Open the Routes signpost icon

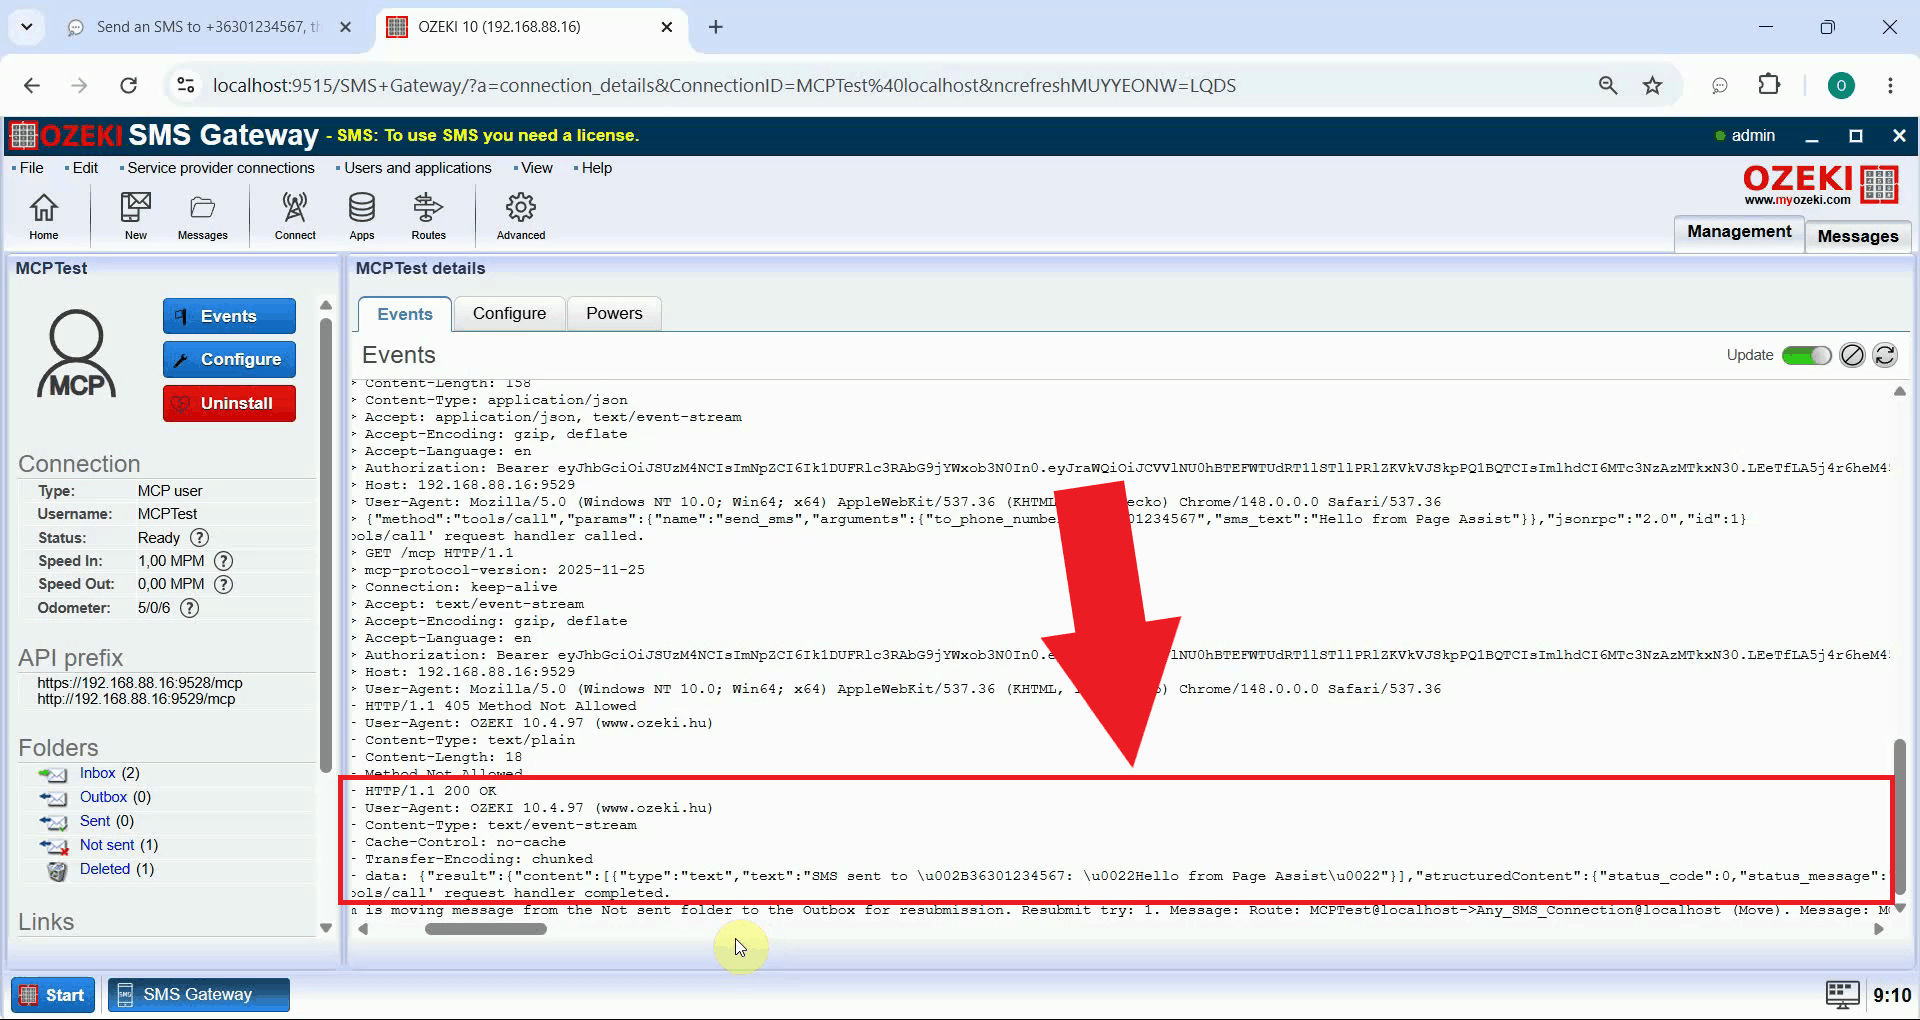[428, 216]
